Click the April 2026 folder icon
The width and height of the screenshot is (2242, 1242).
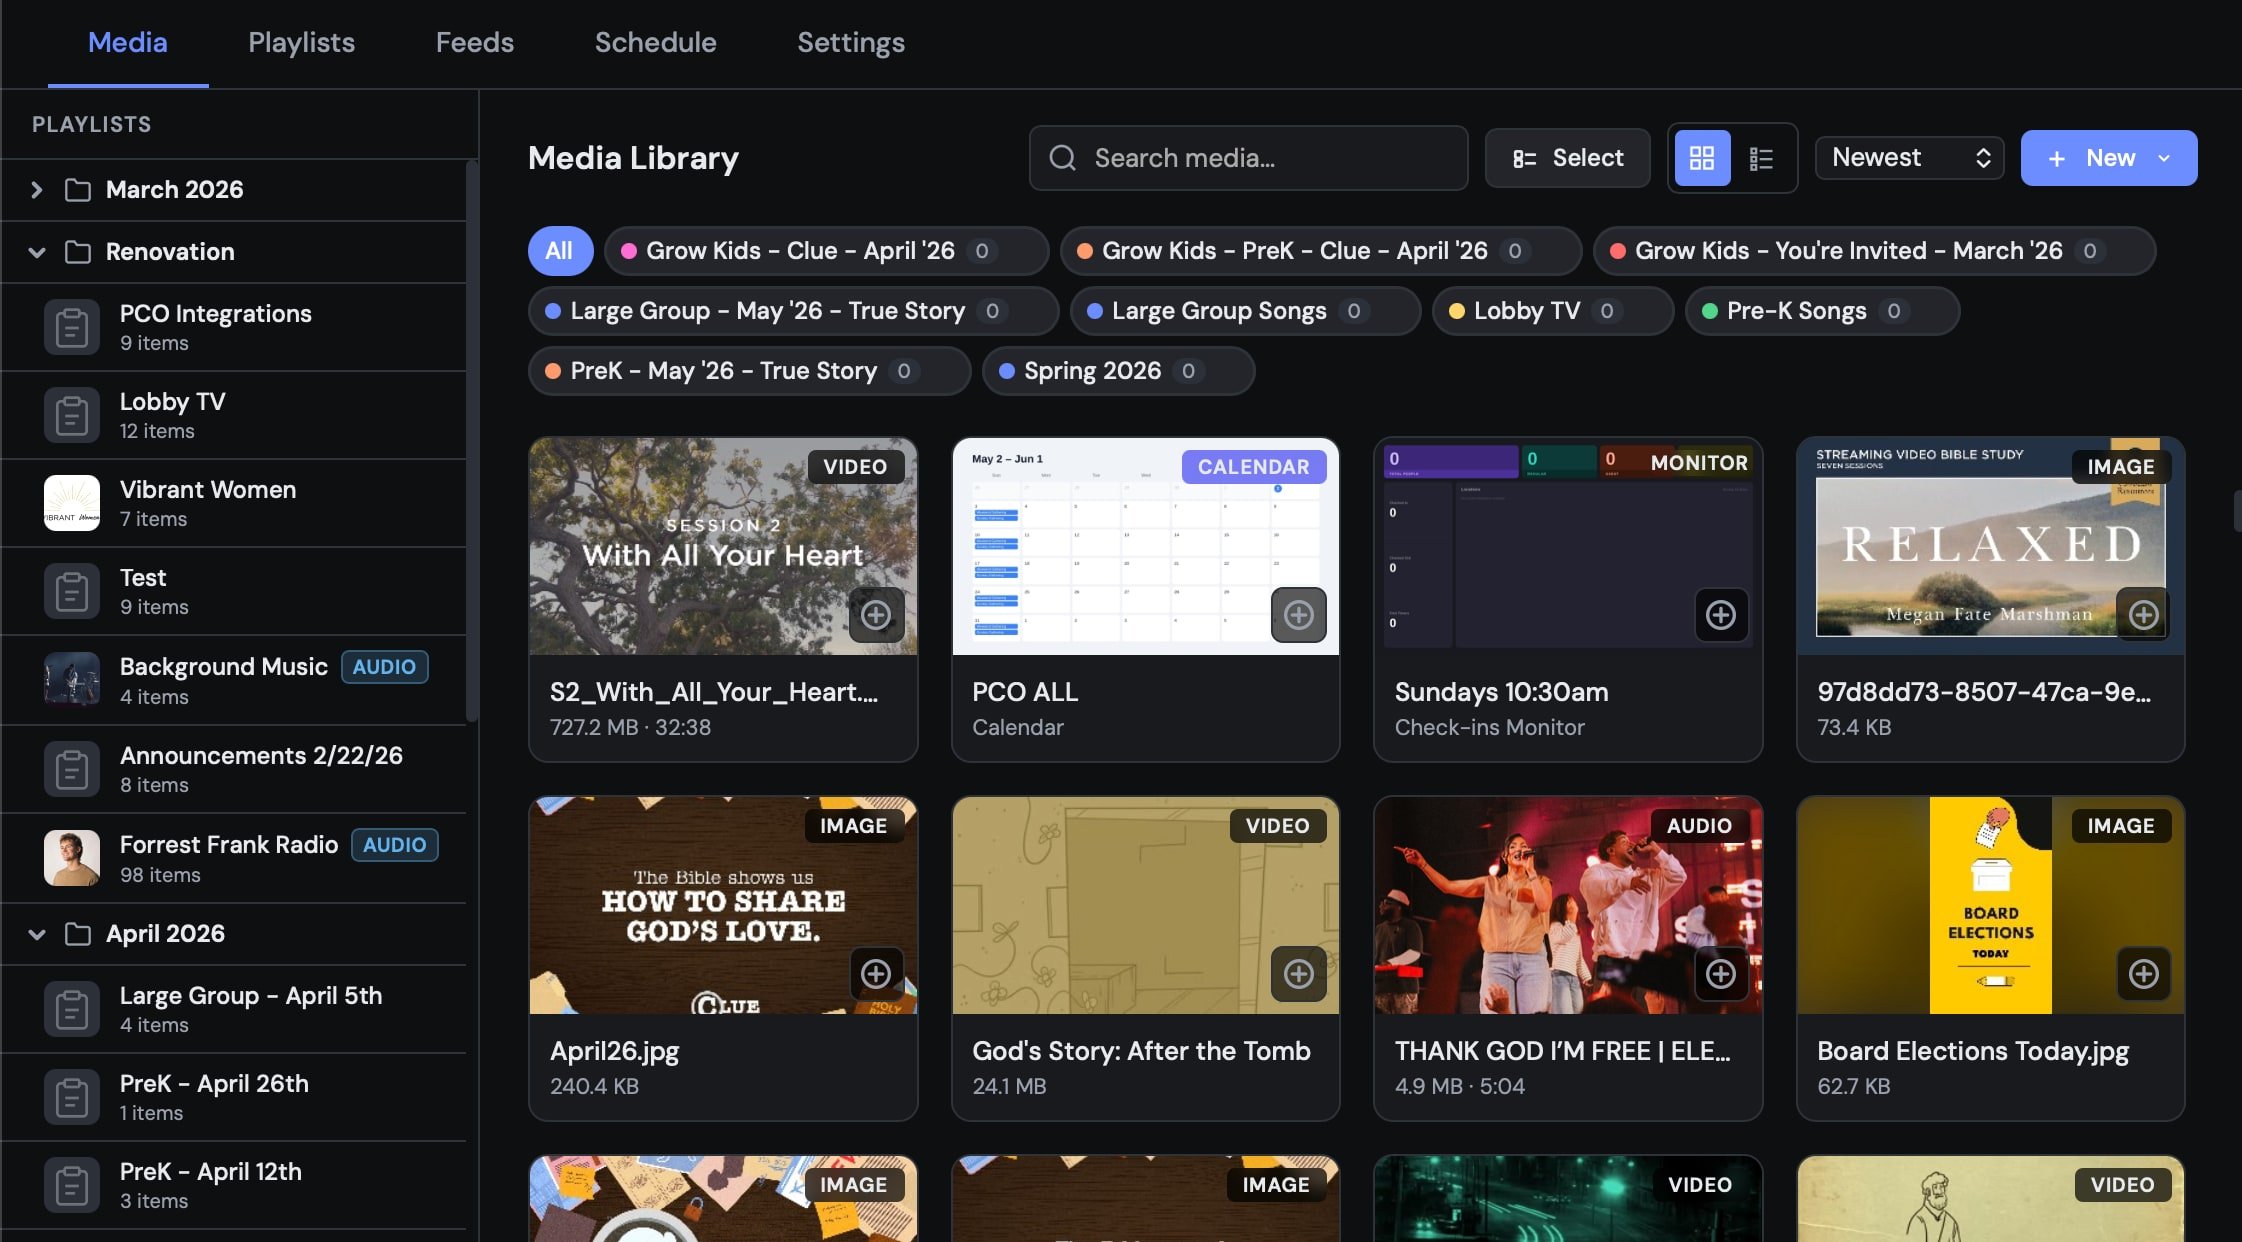click(x=78, y=934)
